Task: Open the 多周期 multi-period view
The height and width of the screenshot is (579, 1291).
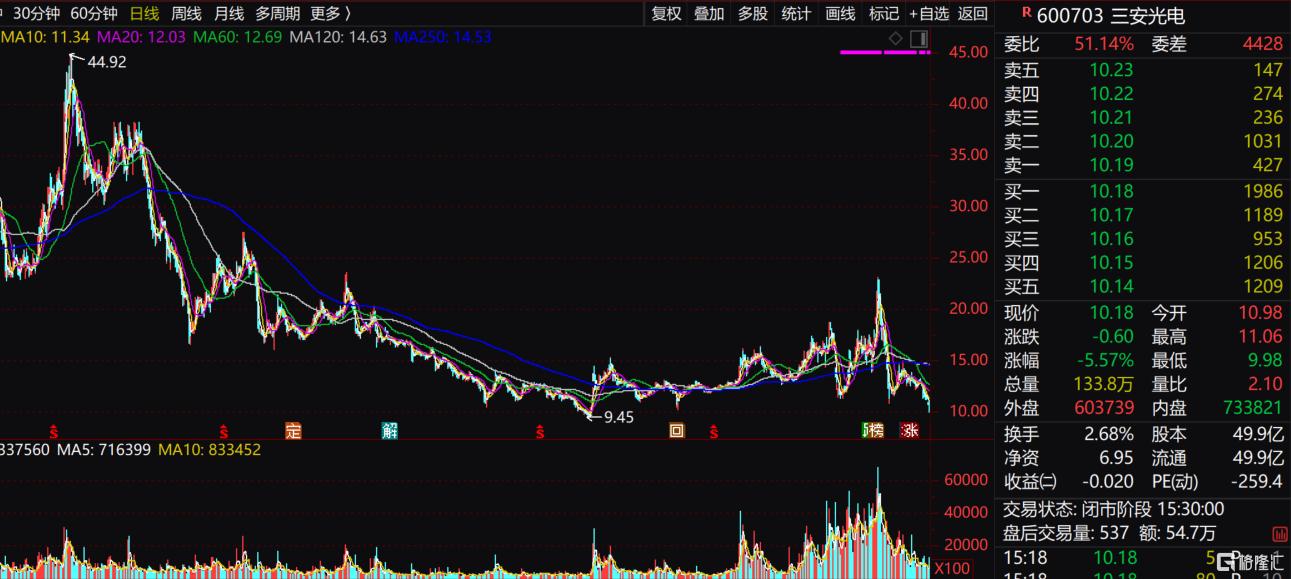Action: click(x=279, y=13)
